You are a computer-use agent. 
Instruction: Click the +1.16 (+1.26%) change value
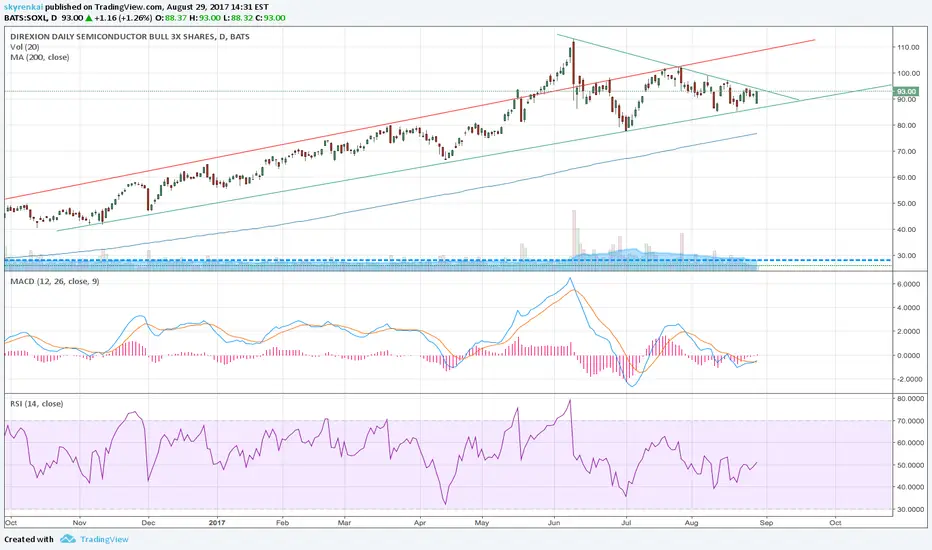pos(124,18)
